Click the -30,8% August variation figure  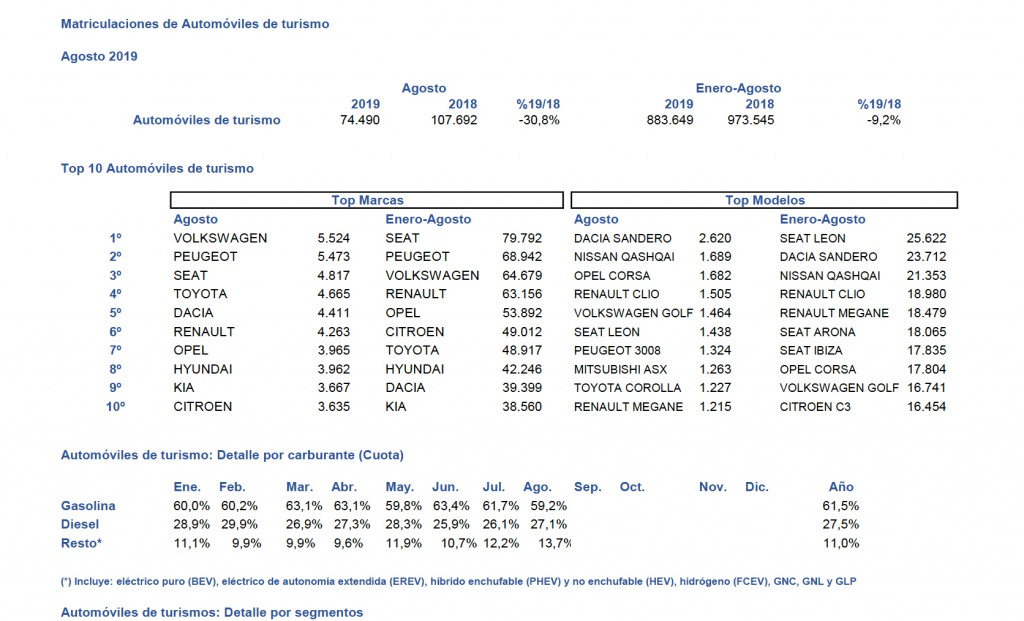tap(538, 120)
